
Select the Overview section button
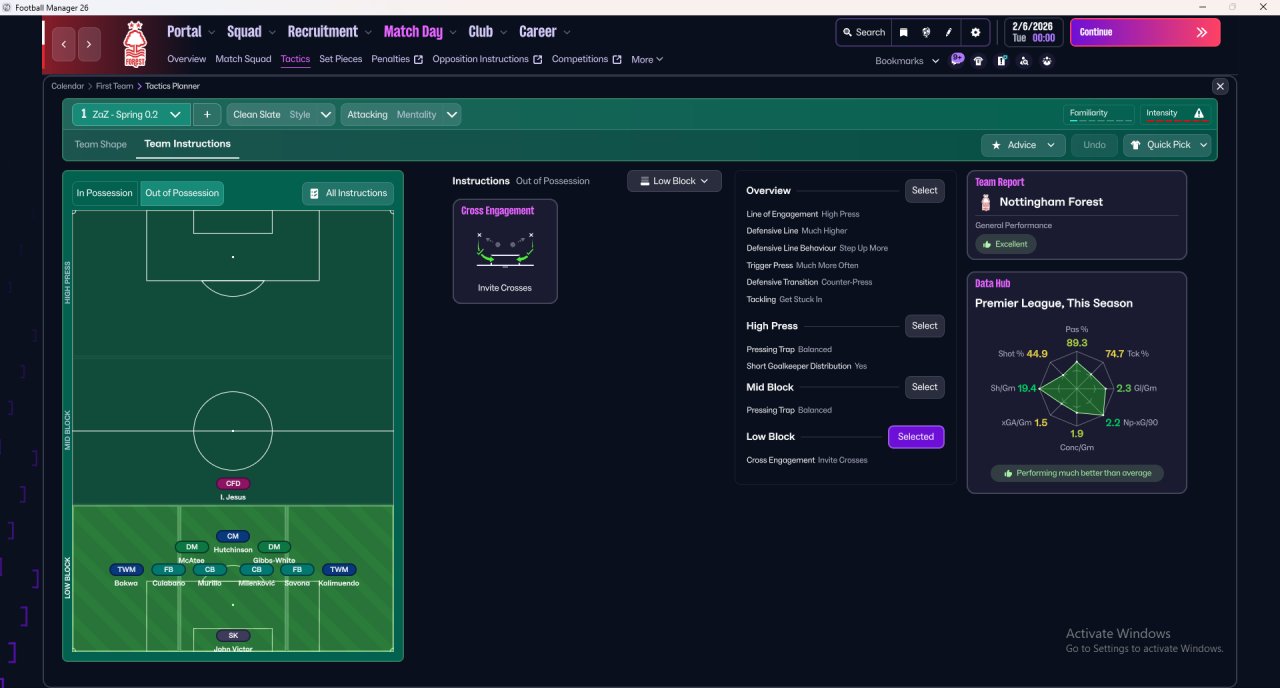pos(925,190)
